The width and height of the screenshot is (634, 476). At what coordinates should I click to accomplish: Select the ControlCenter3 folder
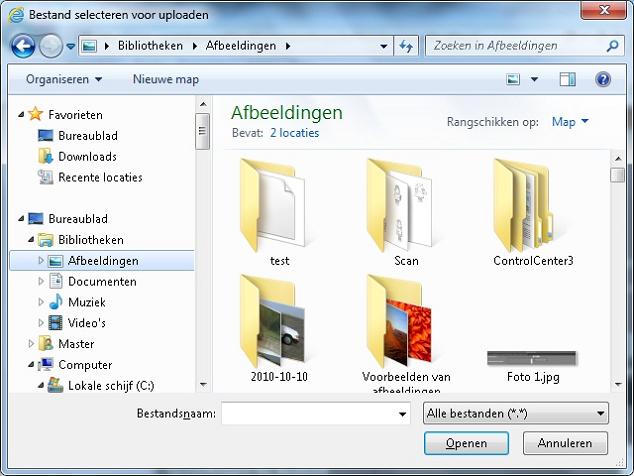[x=533, y=213]
